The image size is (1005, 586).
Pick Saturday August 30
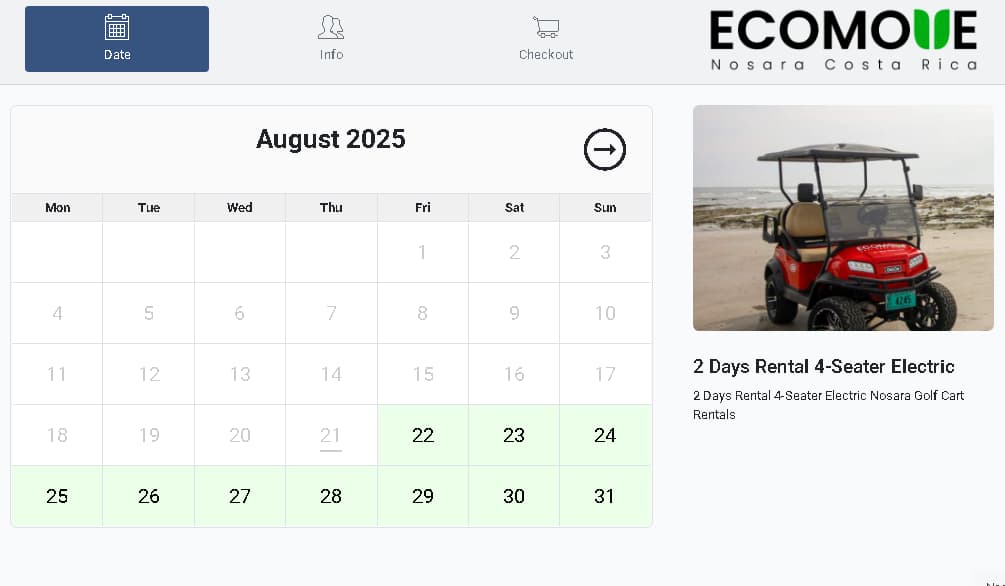pos(514,496)
